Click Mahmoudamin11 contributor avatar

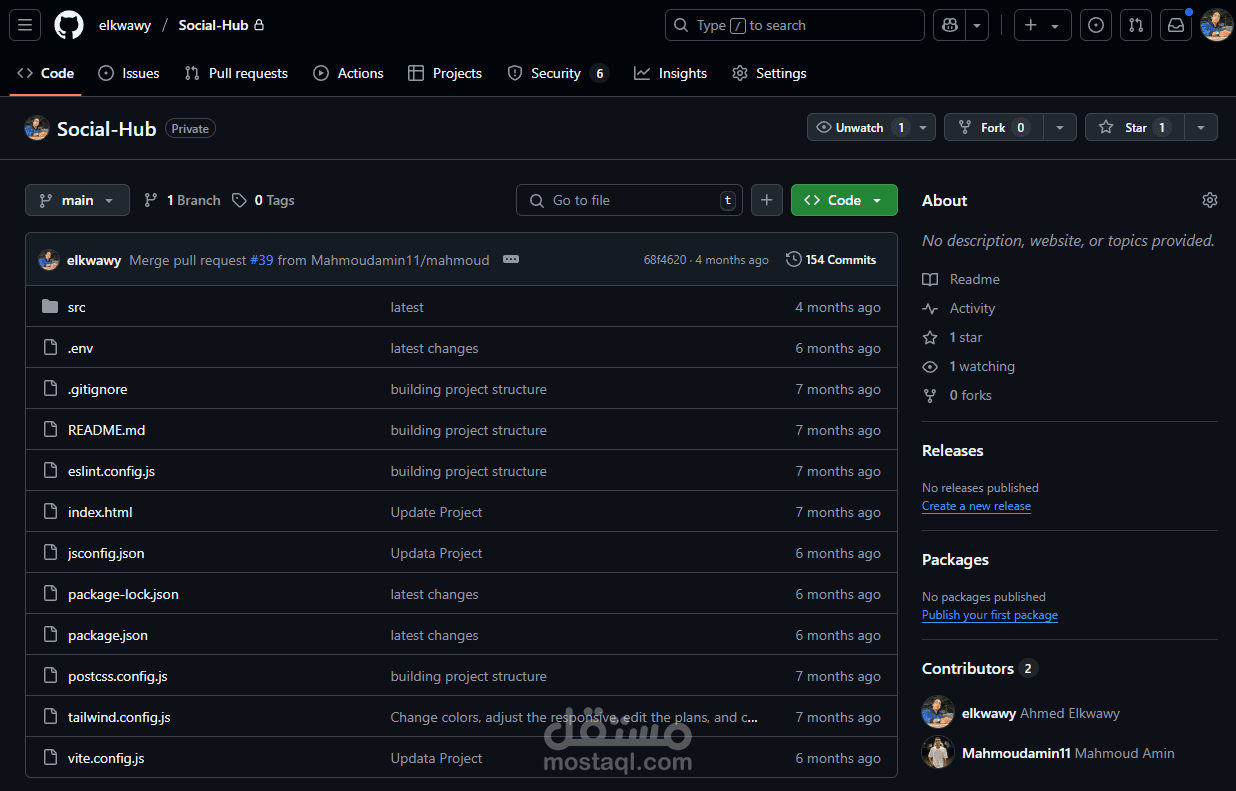click(938, 753)
